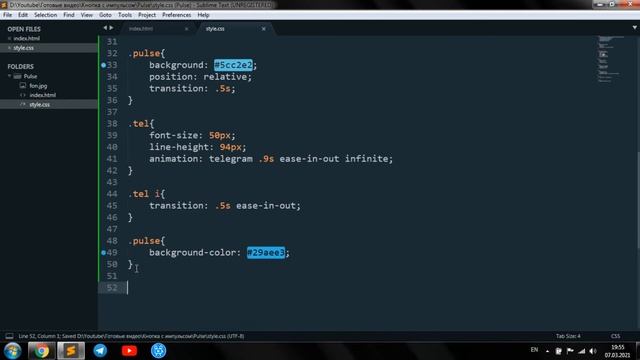Click the EN language indicator
This screenshot has width=640, height=360.
(x=534, y=350)
